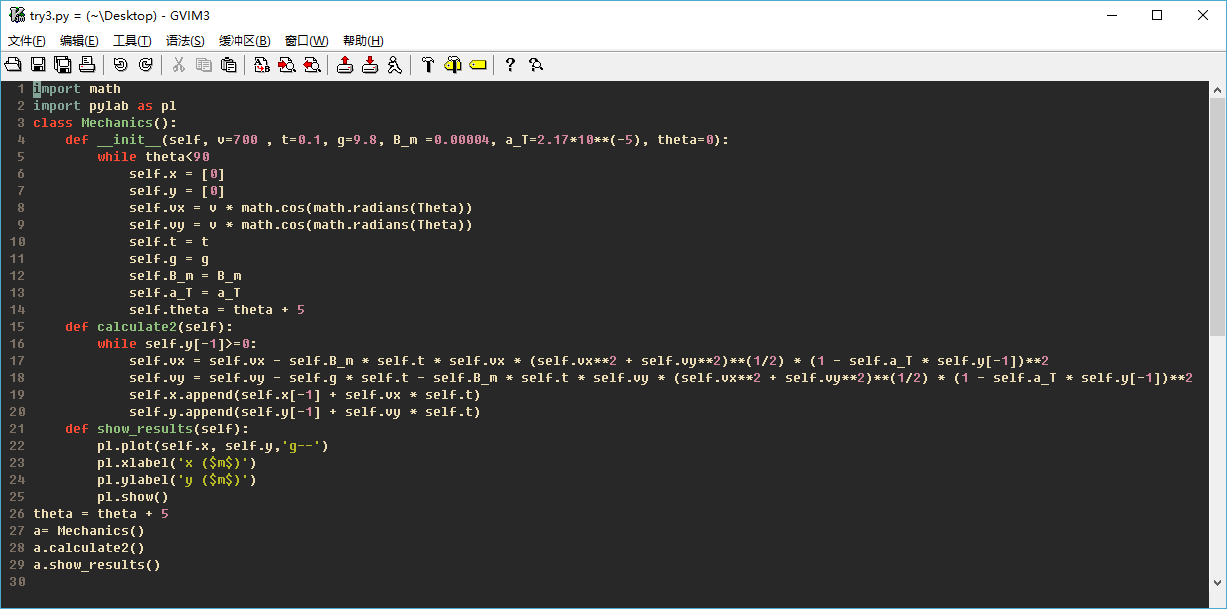Click 'self.t = t' on line 10
The image size is (1227, 609).
(169, 241)
